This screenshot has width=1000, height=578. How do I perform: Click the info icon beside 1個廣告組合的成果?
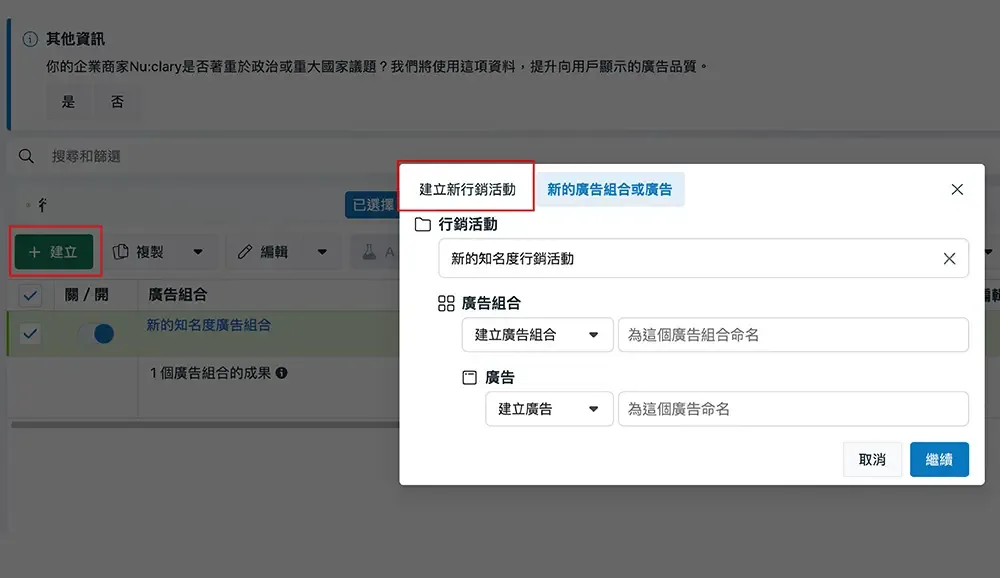tap(281, 373)
